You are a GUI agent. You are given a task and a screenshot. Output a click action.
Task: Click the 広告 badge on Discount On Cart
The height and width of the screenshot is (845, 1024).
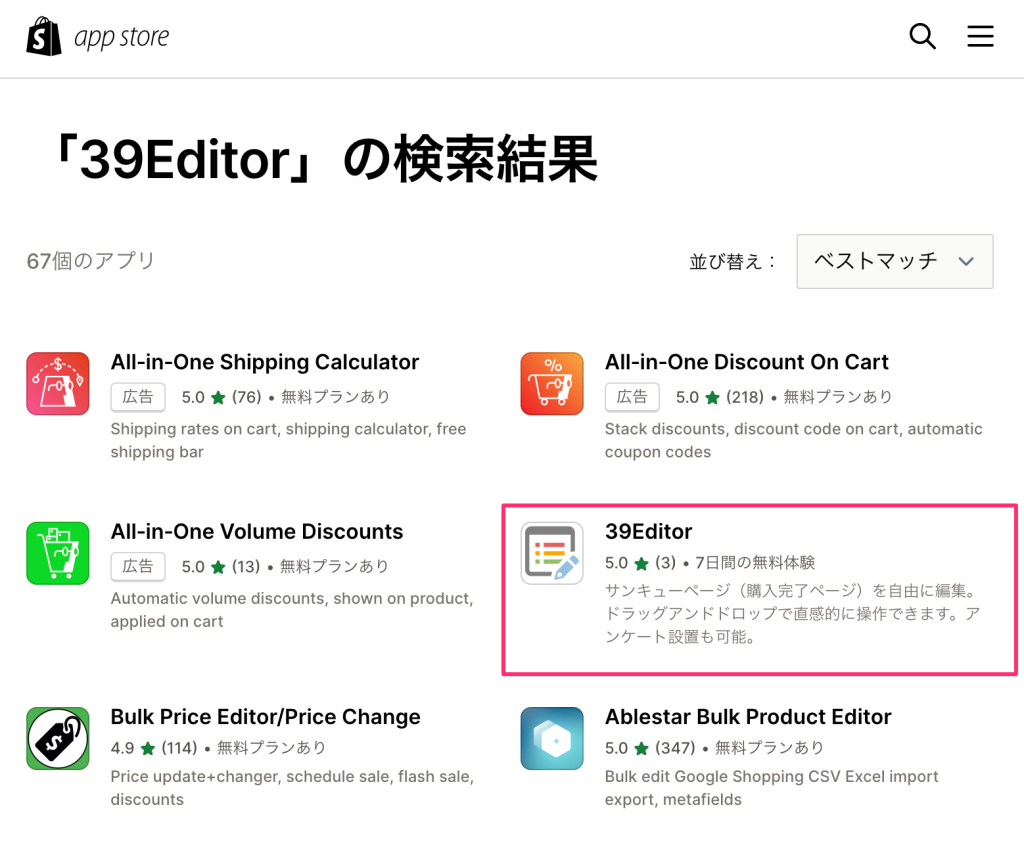(x=631, y=397)
